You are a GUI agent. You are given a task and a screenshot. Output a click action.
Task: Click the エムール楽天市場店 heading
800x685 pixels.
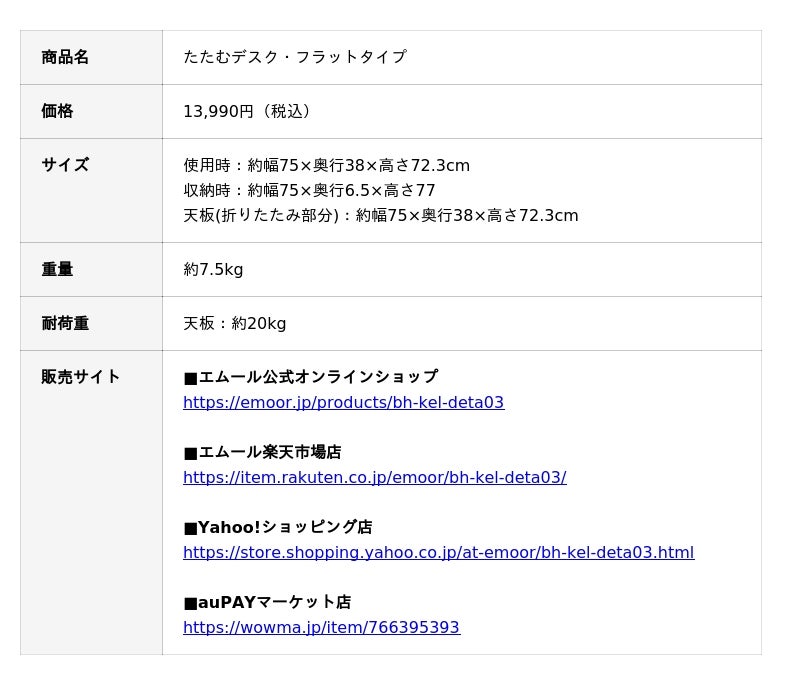click(262, 452)
